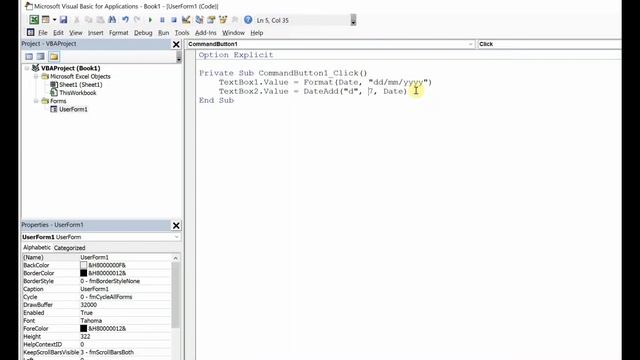Open Project Explorer toolbar icon
The image size is (640, 360).
tap(199, 20)
